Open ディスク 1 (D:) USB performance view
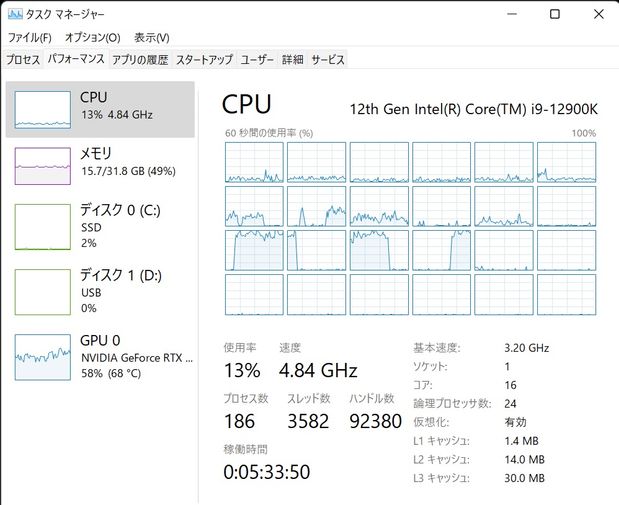Screen dimensions: 619x505 (x=100, y=291)
